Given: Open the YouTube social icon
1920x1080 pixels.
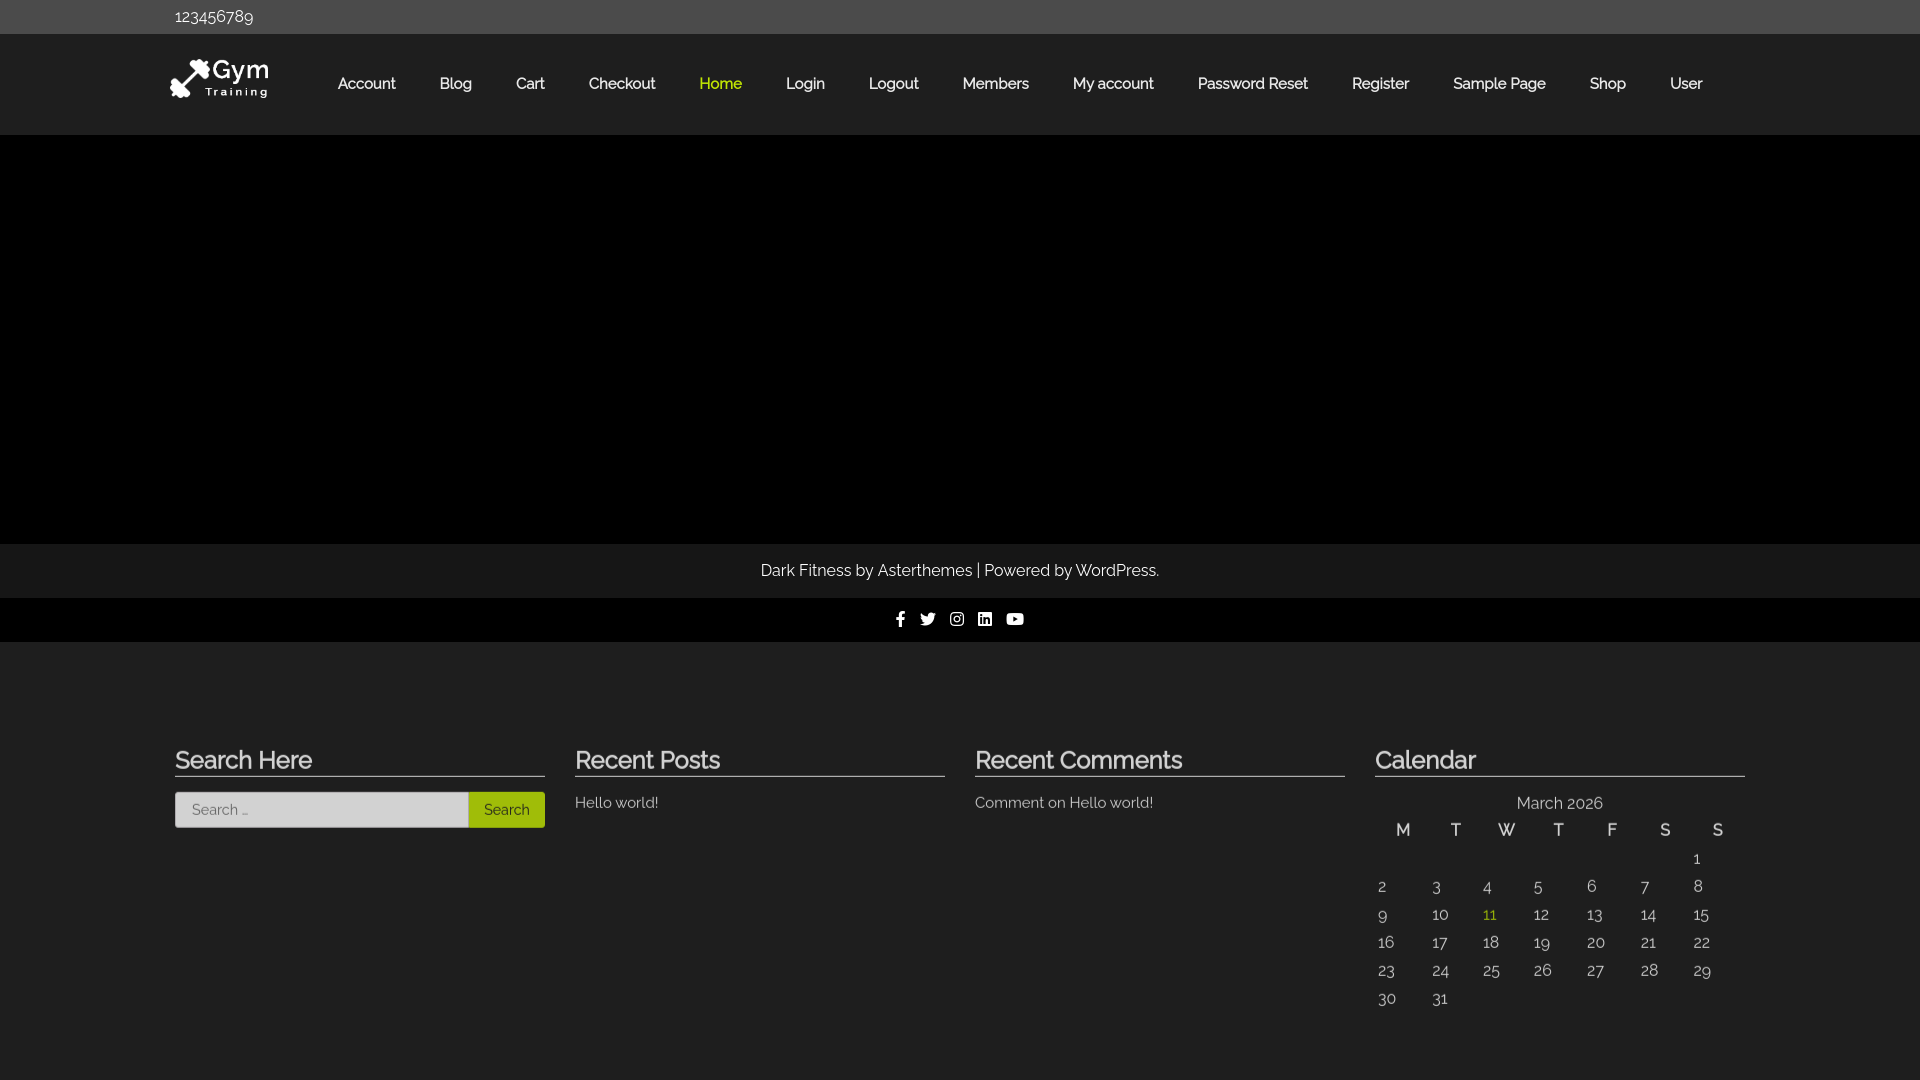Looking at the screenshot, I should click(x=1015, y=620).
